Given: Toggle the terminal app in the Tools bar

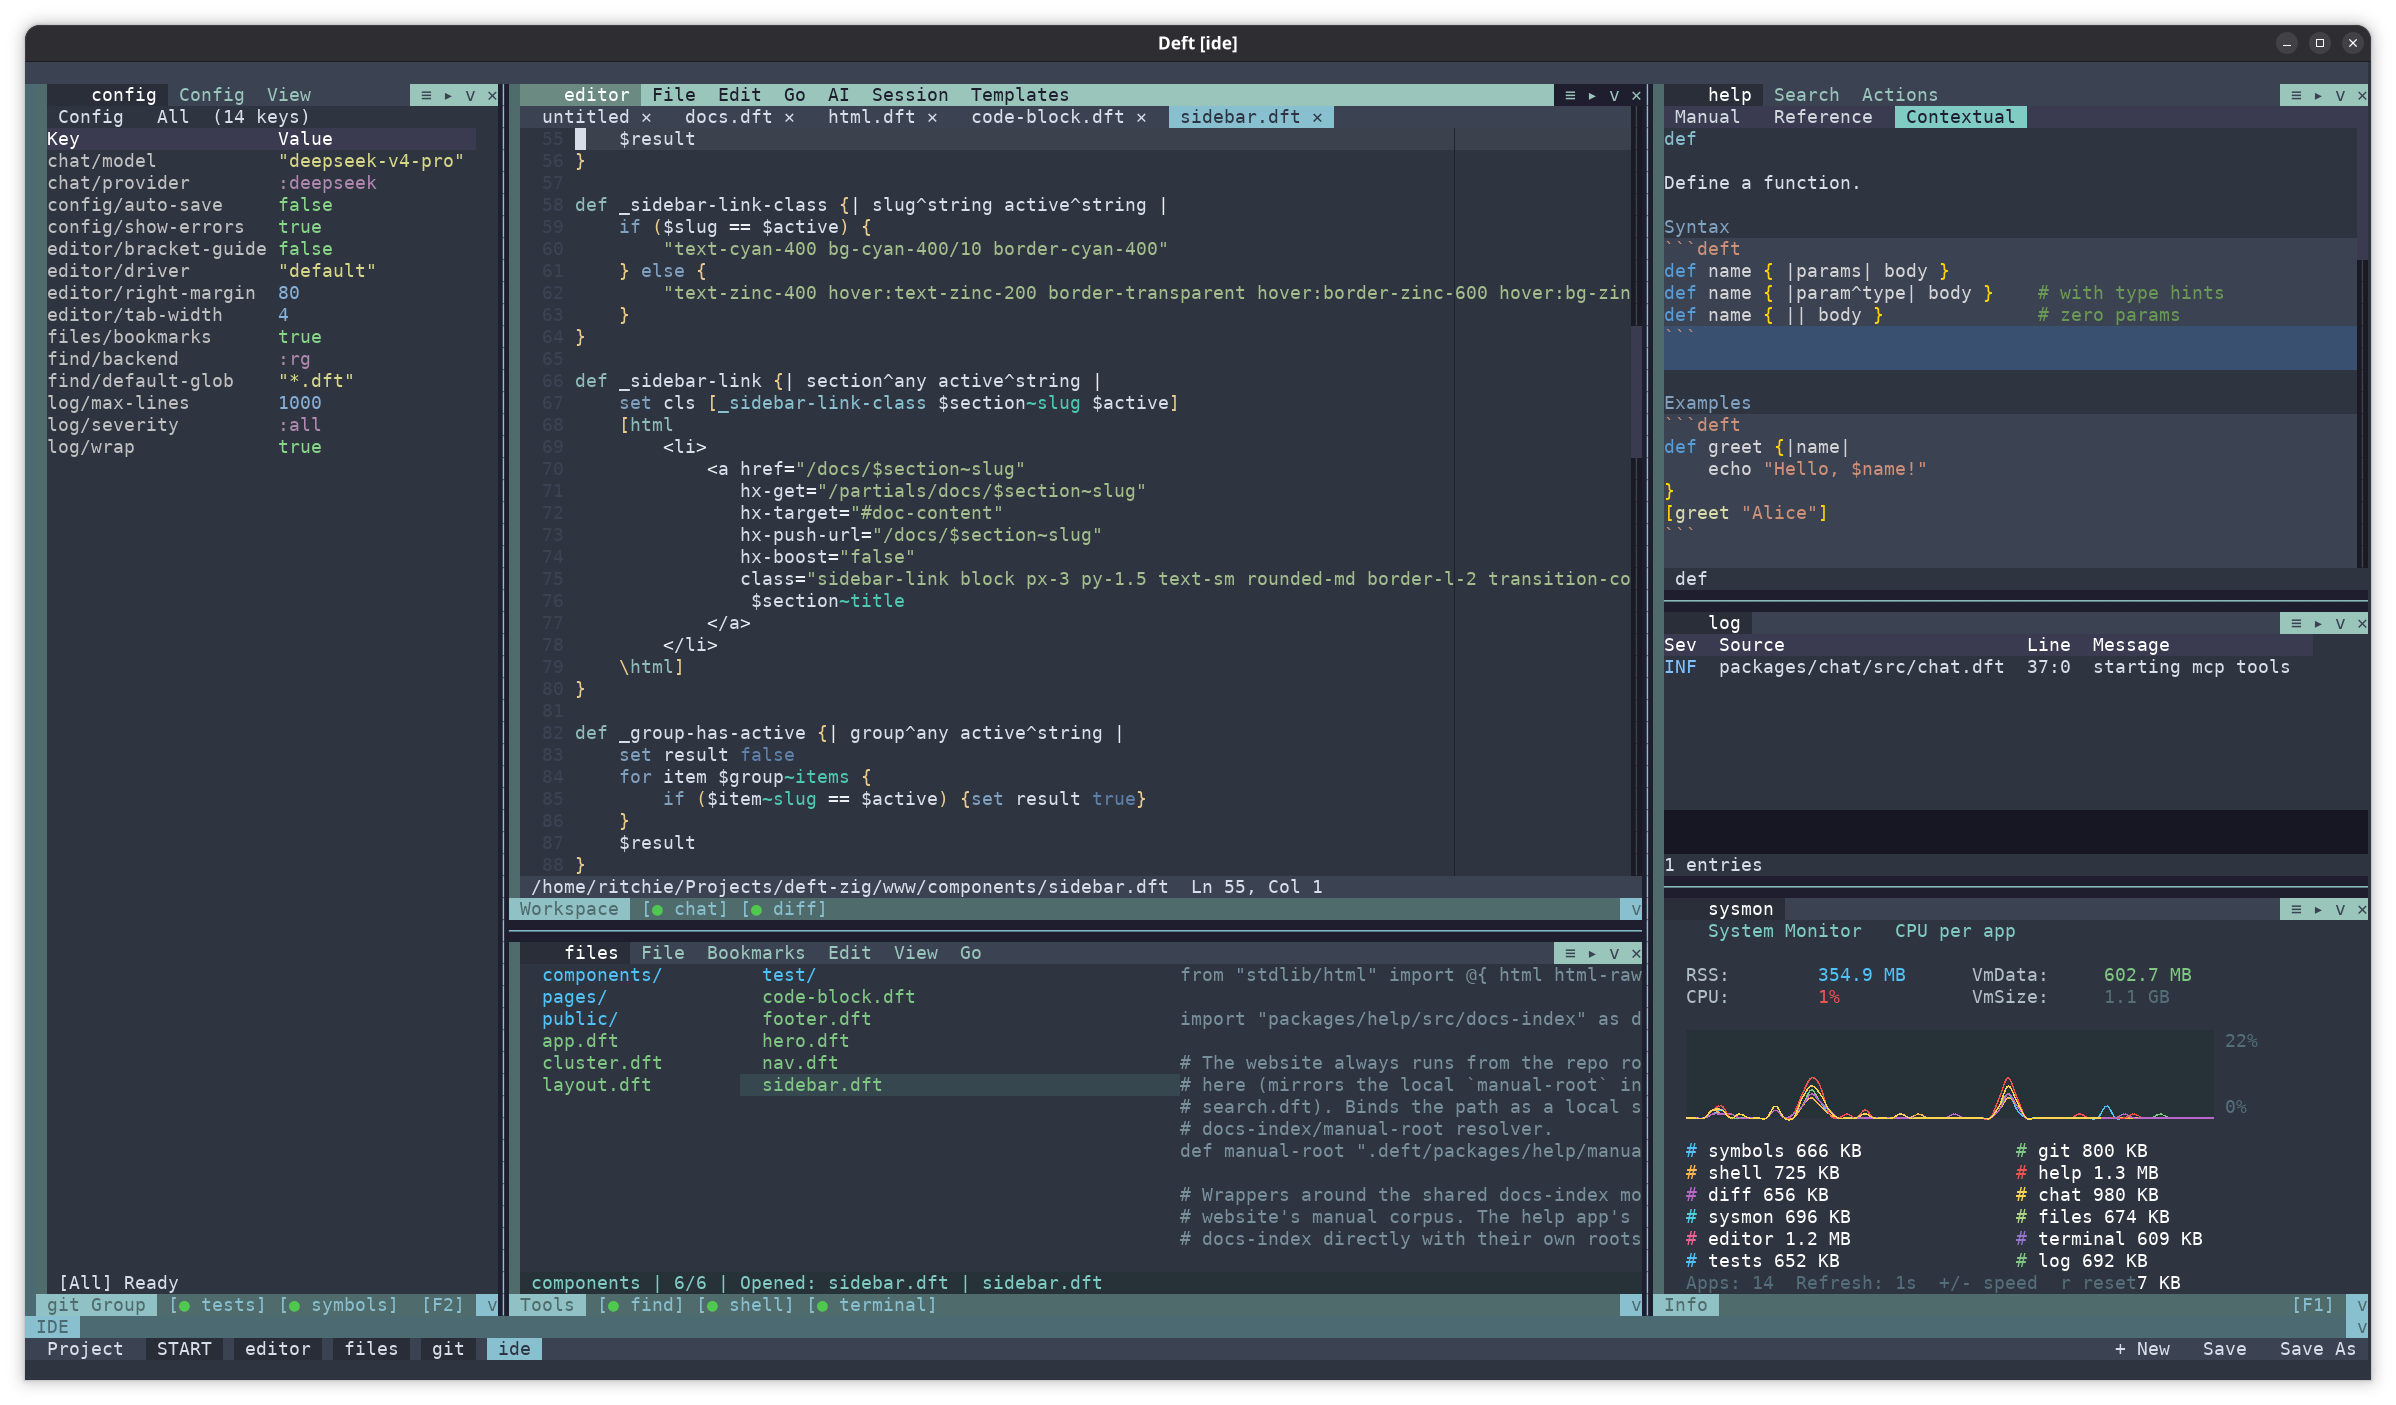Looking at the screenshot, I should [872, 1305].
